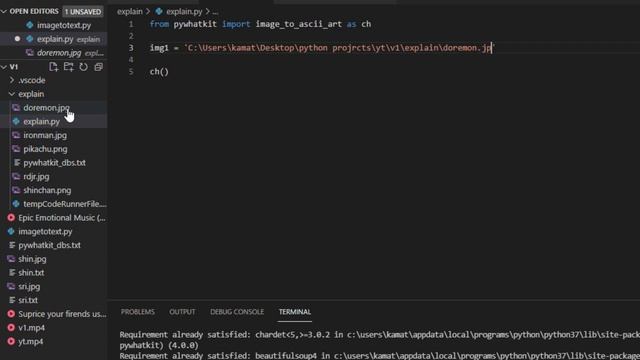
Task: Click the breadcrumb ellipsis after explain.py
Action: click(x=215, y=11)
